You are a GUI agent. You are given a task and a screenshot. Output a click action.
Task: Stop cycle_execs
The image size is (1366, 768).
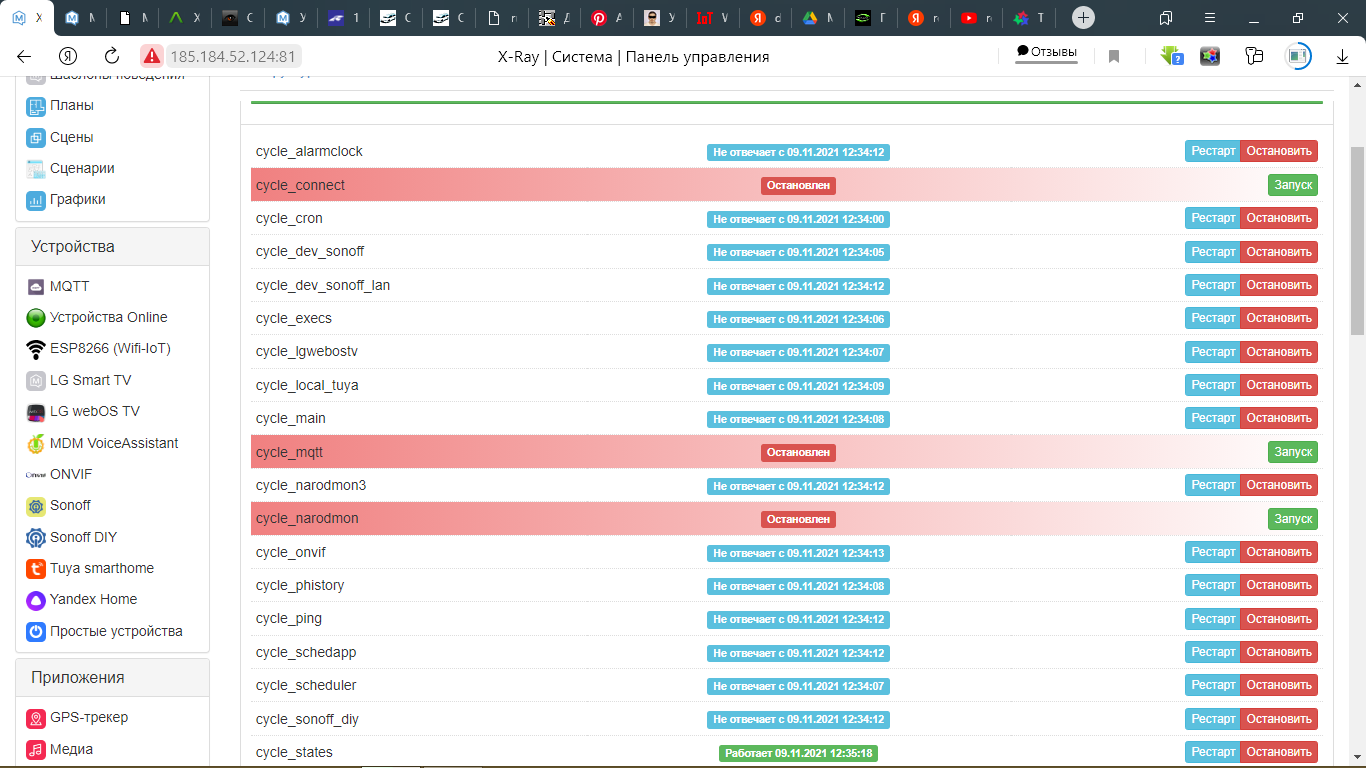tap(1279, 318)
